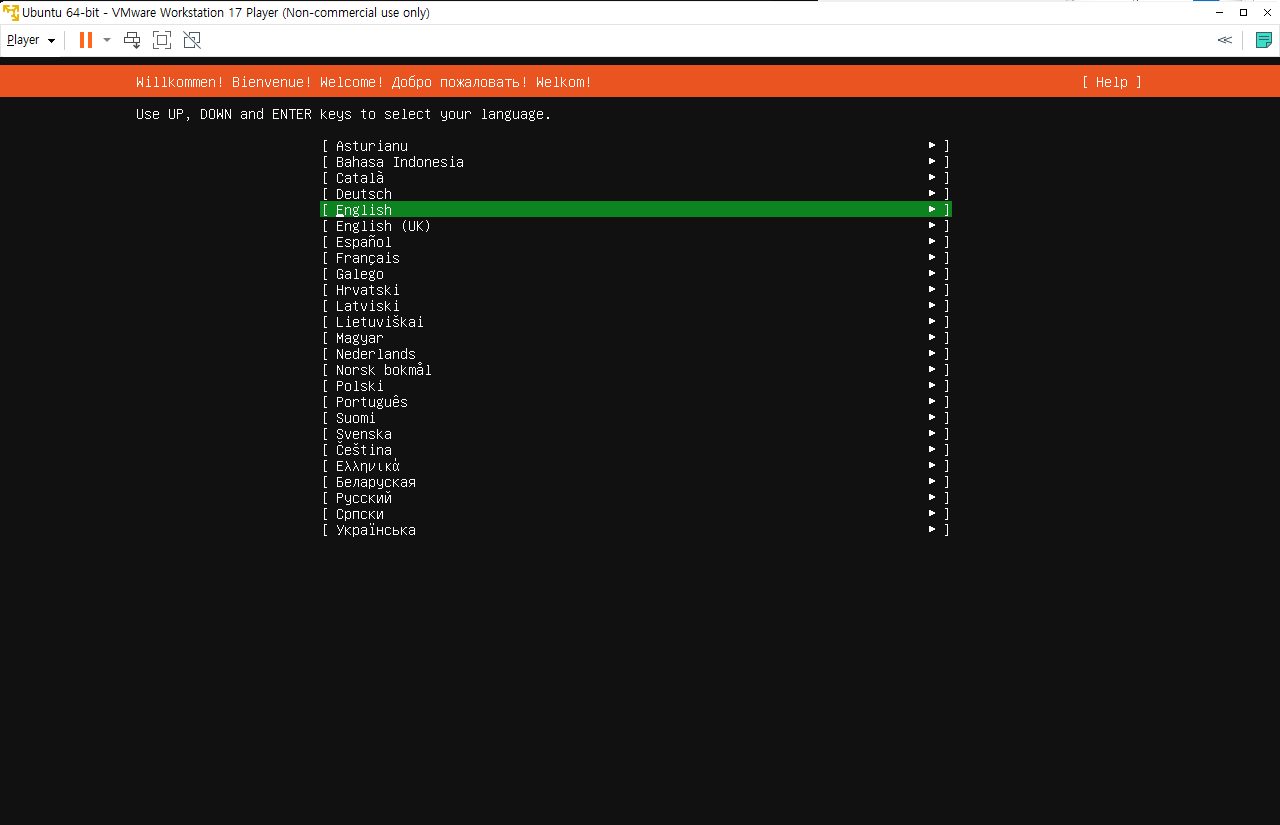Pick English (UK) language

(636, 226)
